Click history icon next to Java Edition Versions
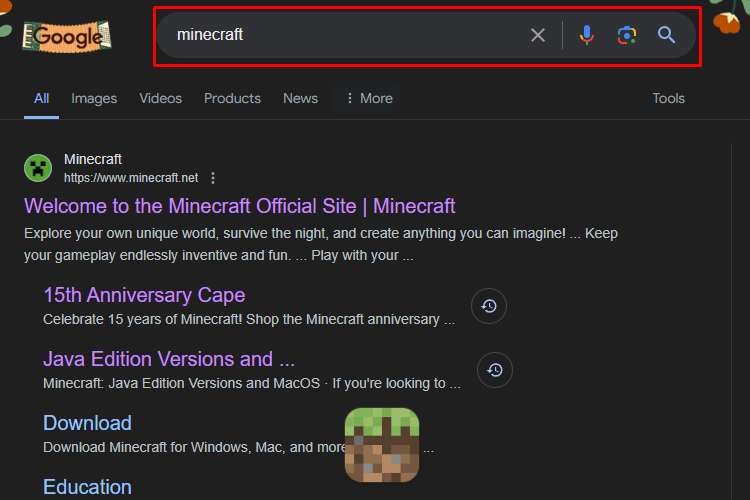Screen dimensions: 750x500 click(x=495, y=370)
